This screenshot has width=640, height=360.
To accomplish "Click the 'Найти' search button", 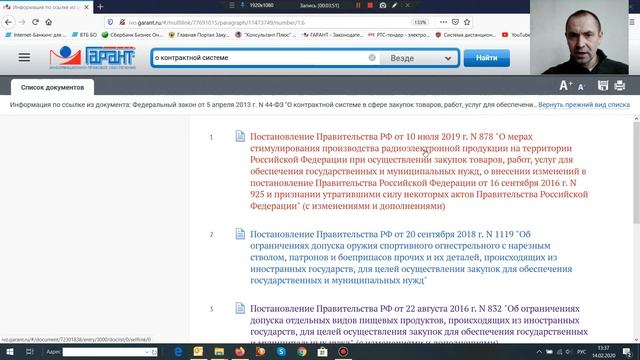I will [x=487, y=58].
